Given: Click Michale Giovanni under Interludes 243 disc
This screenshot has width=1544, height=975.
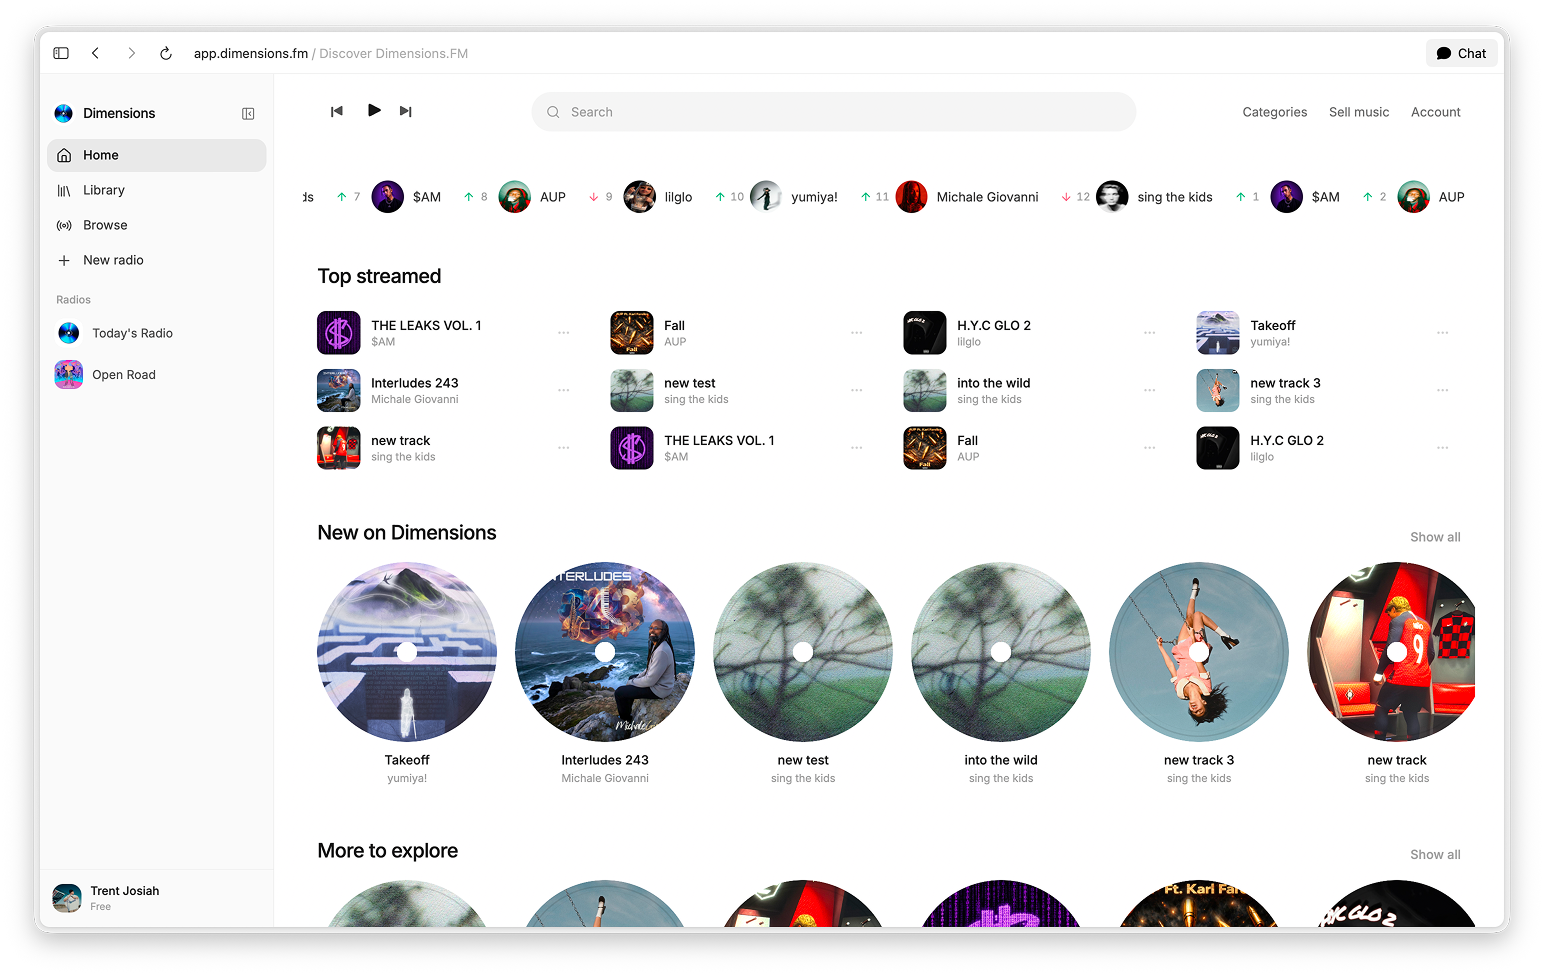Looking at the screenshot, I should (605, 779).
